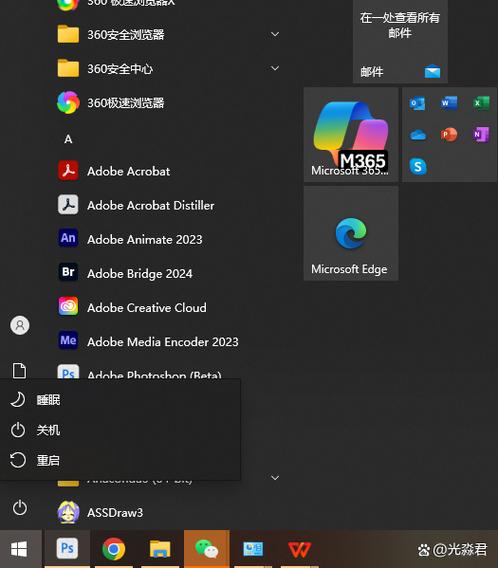Open the blue monitor app in taskbar
This screenshot has height=568, width=498.
(x=253, y=549)
